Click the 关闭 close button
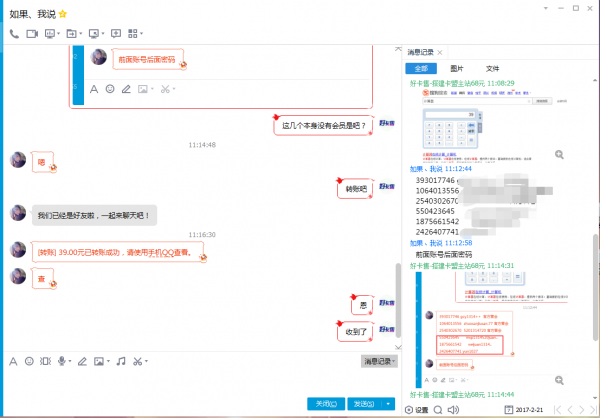 [x=325, y=403]
